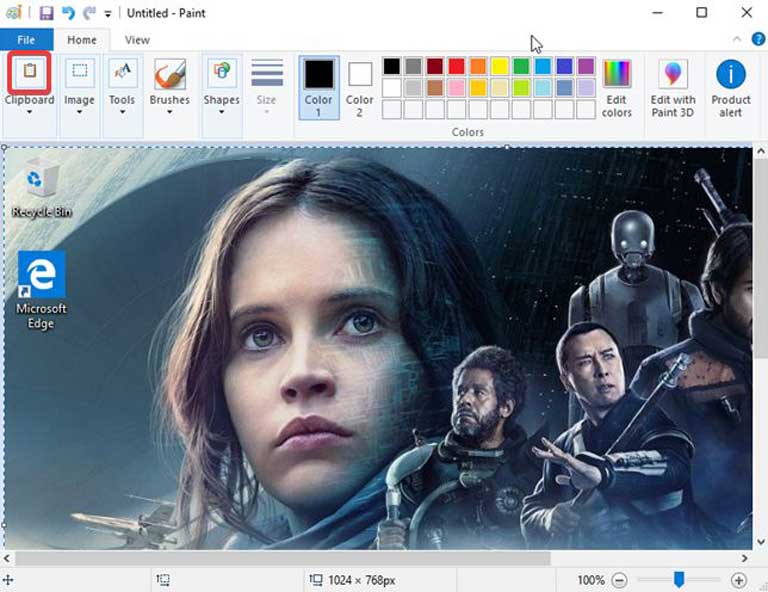The height and width of the screenshot is (592, 768).
Task: Open the File menu
Action: pyautogui.click(x=26, y=40)
